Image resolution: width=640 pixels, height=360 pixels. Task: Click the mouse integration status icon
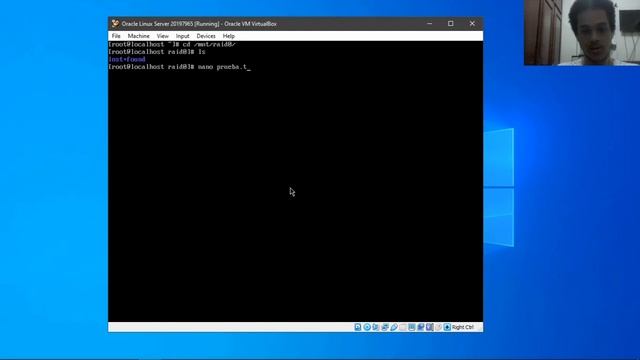point(438,327)
